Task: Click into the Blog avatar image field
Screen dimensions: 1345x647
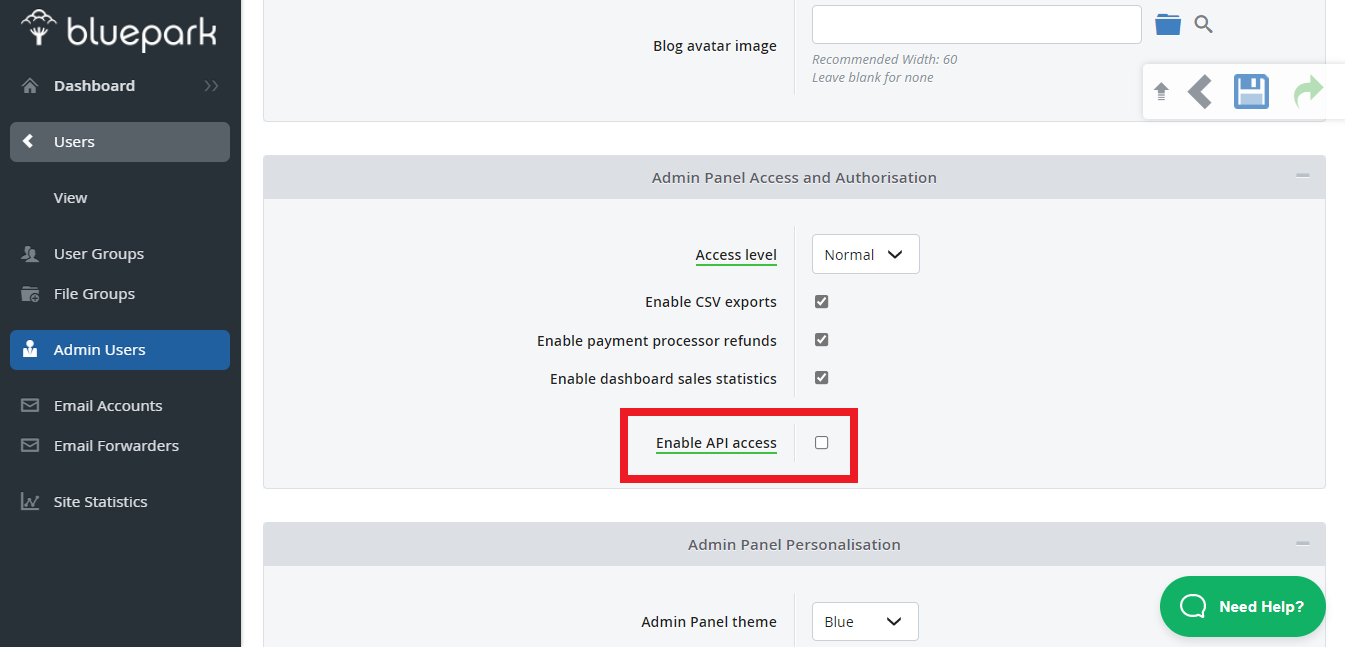Action: click(976, 24)
